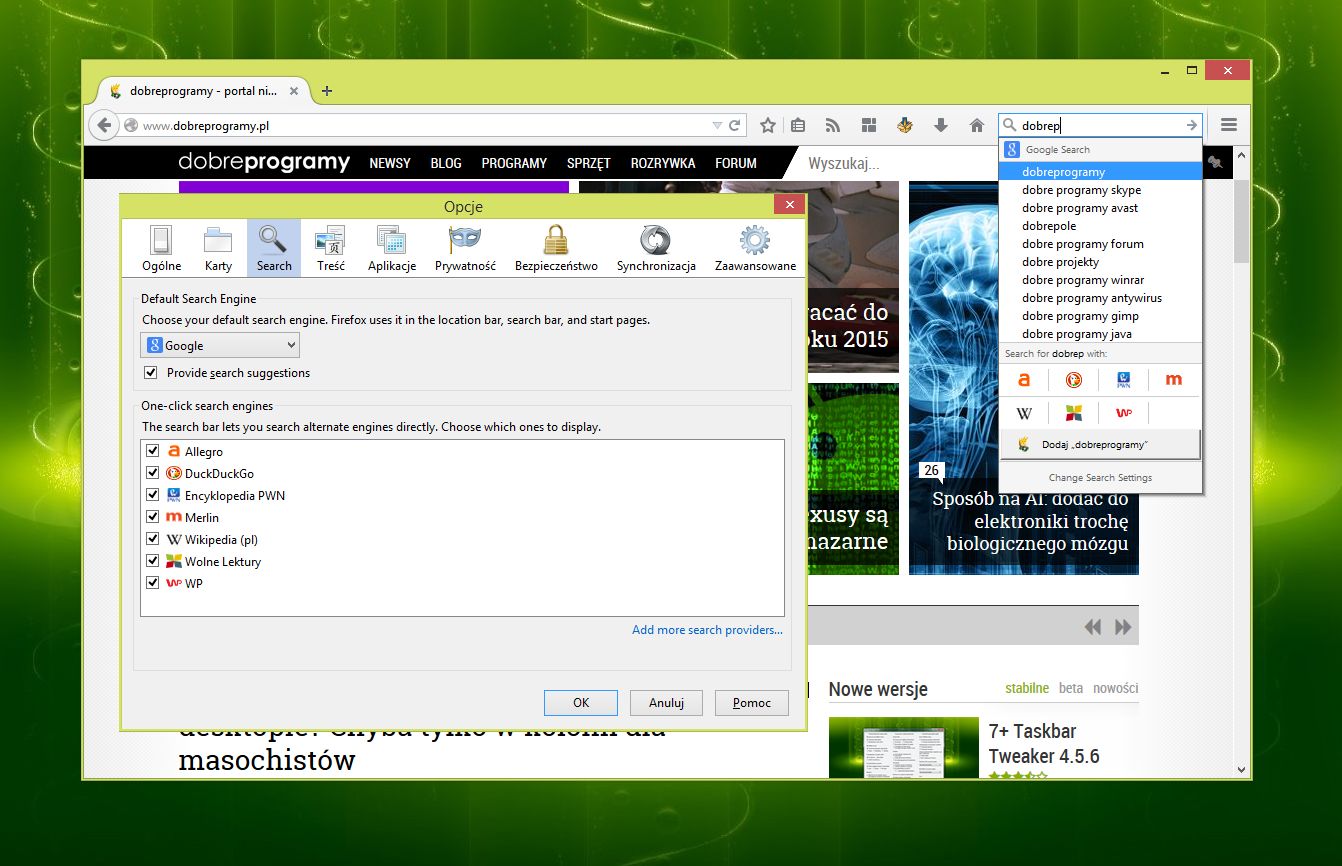Open FORUM in site navigation
This screenshot has width=1342, height=866.
(736, 163)
